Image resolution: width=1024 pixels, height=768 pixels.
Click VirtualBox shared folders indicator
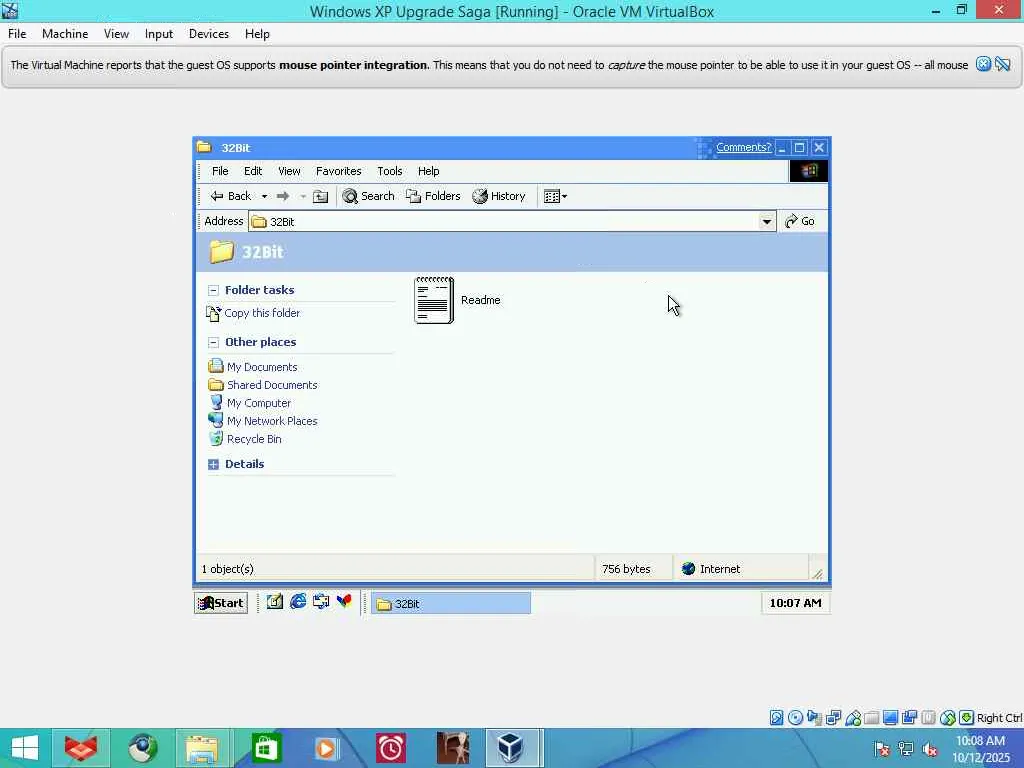click(x=871, y=718)
